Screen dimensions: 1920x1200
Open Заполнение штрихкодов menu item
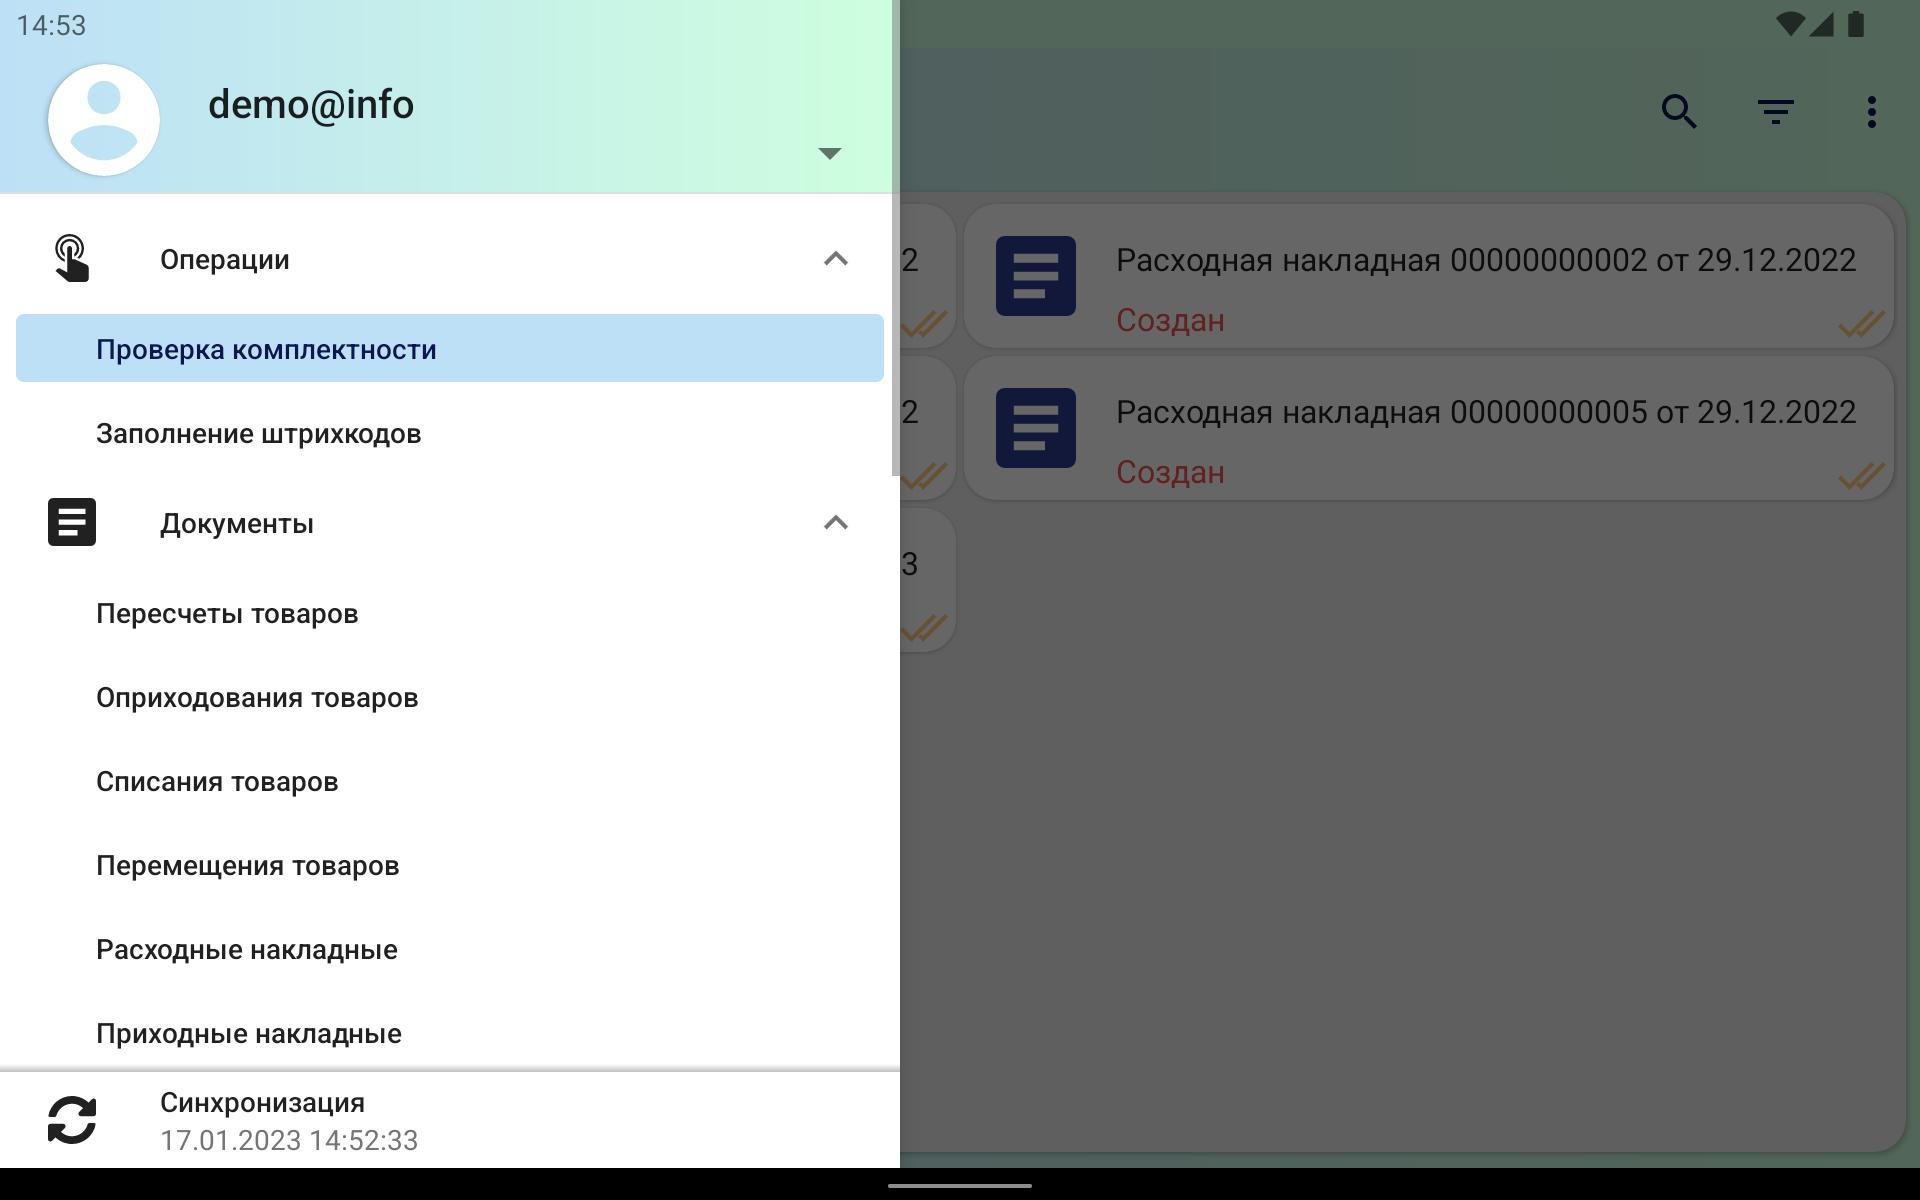coord(258,434)
